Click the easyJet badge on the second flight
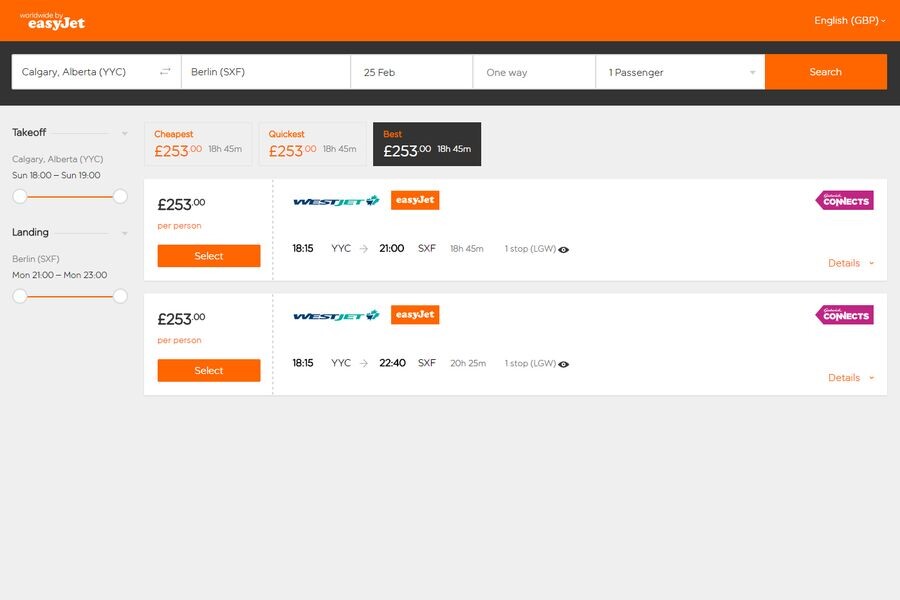 coord(415,314)
